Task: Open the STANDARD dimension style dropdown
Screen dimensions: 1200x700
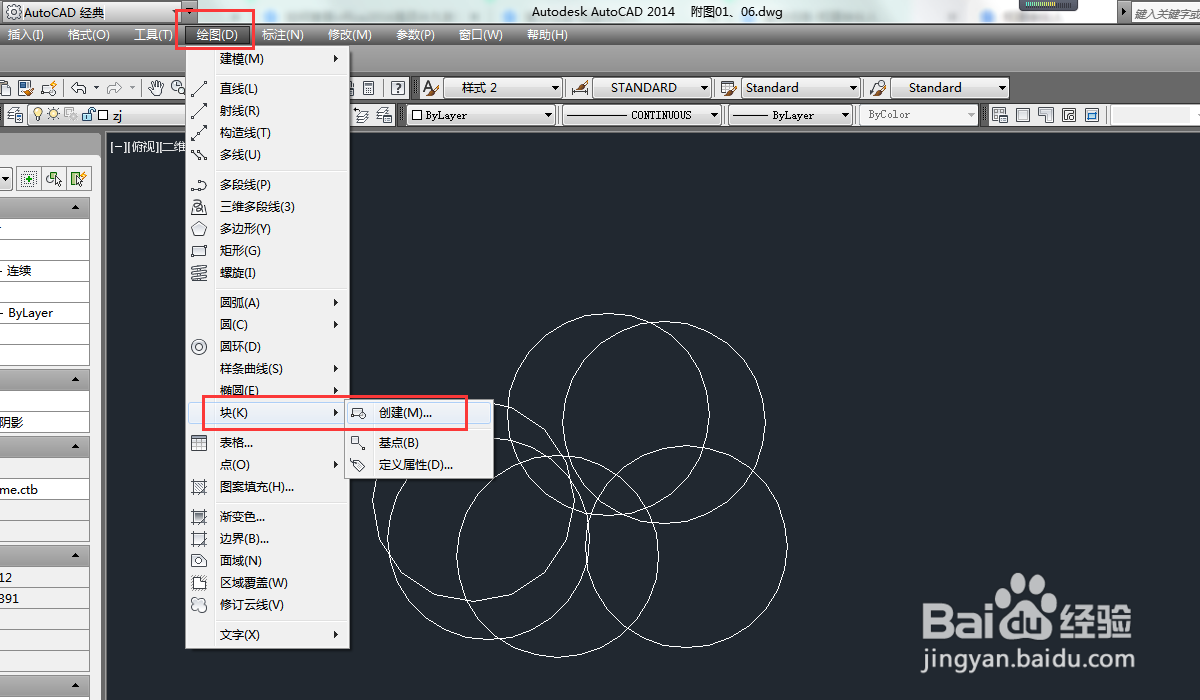Action: 652,88
